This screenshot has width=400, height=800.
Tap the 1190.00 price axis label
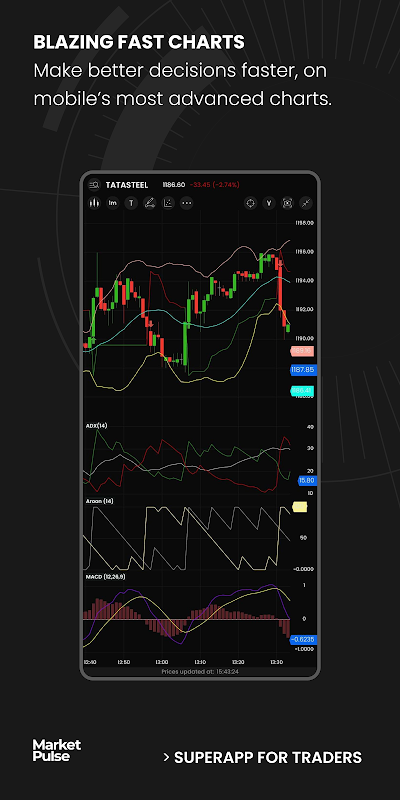[304, 338]
